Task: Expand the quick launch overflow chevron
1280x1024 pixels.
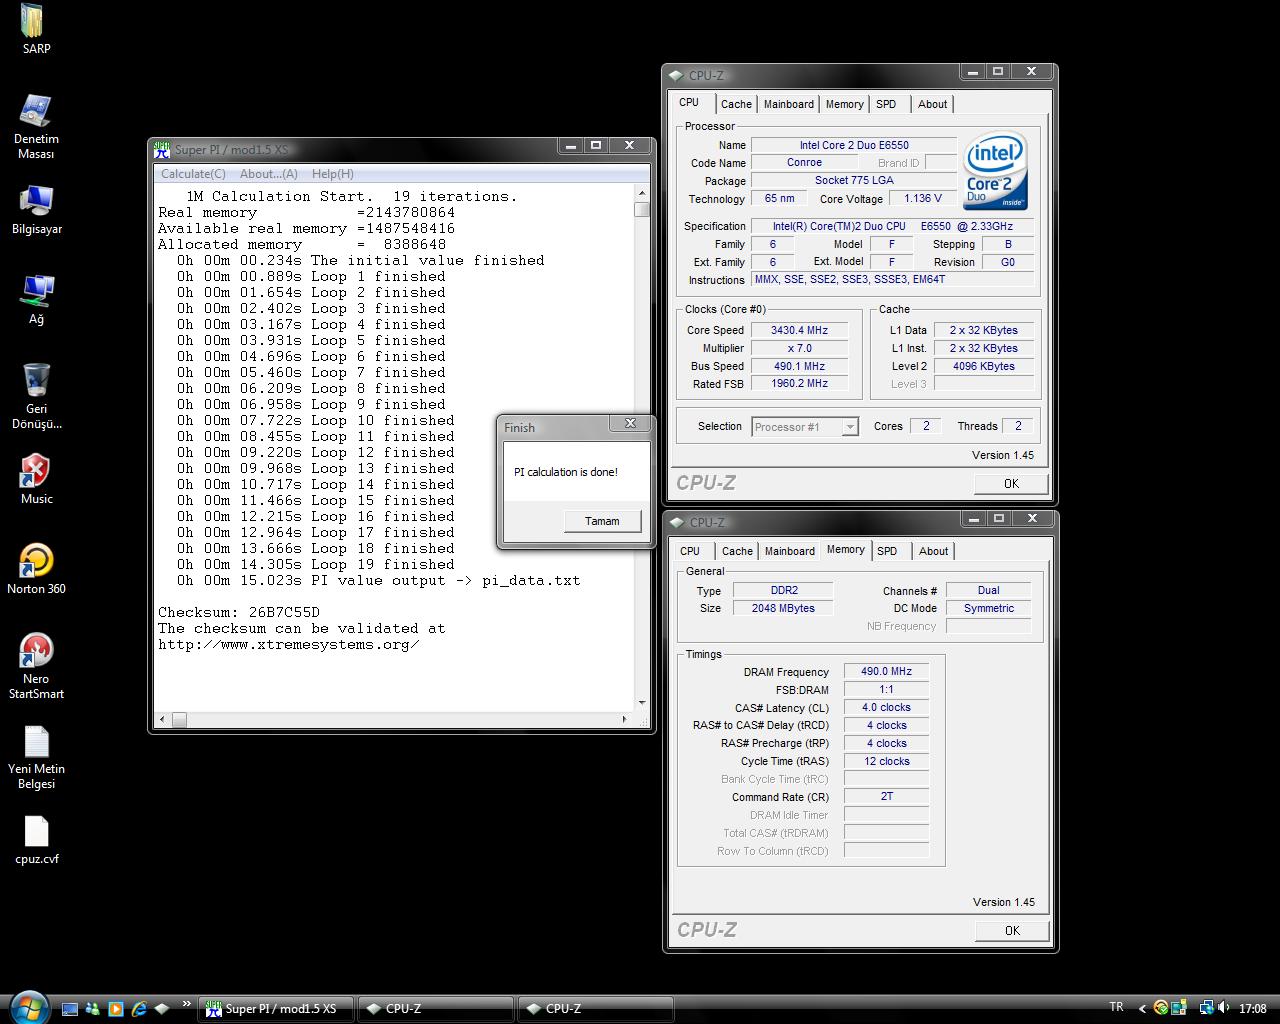Action: (186, 1003)
